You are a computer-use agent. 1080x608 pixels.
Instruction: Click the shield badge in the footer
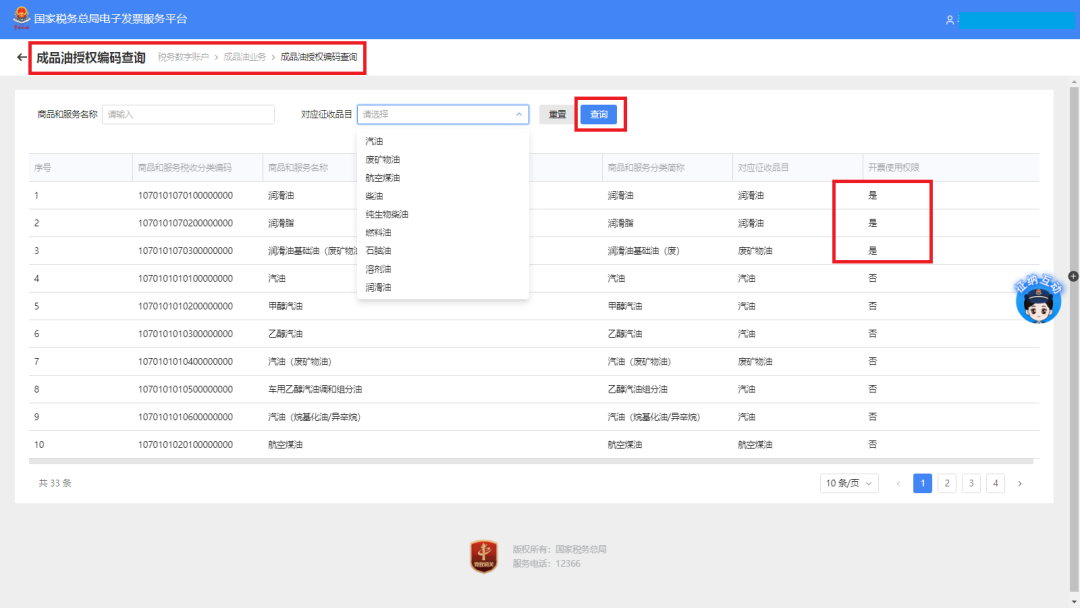click(x=484, y=556)
